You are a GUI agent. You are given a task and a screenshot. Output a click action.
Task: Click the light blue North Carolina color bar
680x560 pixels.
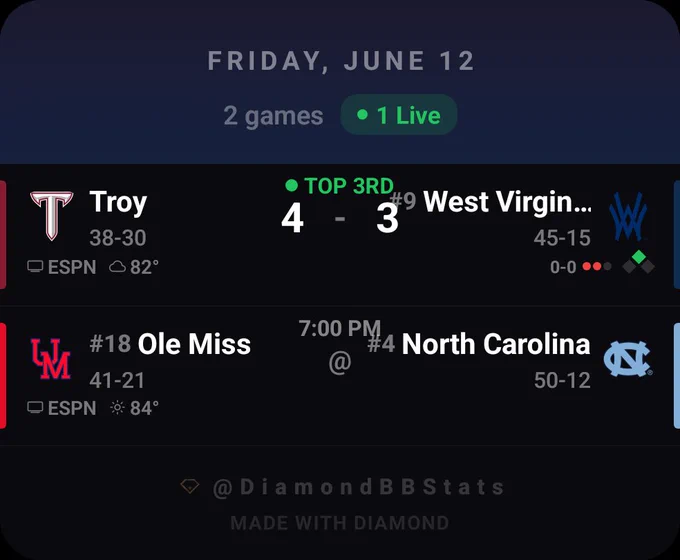pos(677,376)
